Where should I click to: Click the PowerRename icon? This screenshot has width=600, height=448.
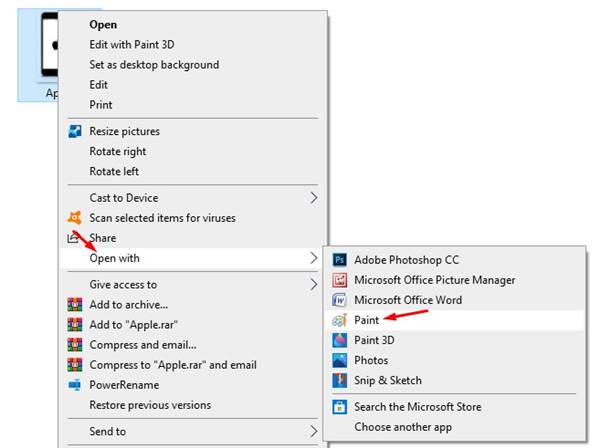click(75, 385)
